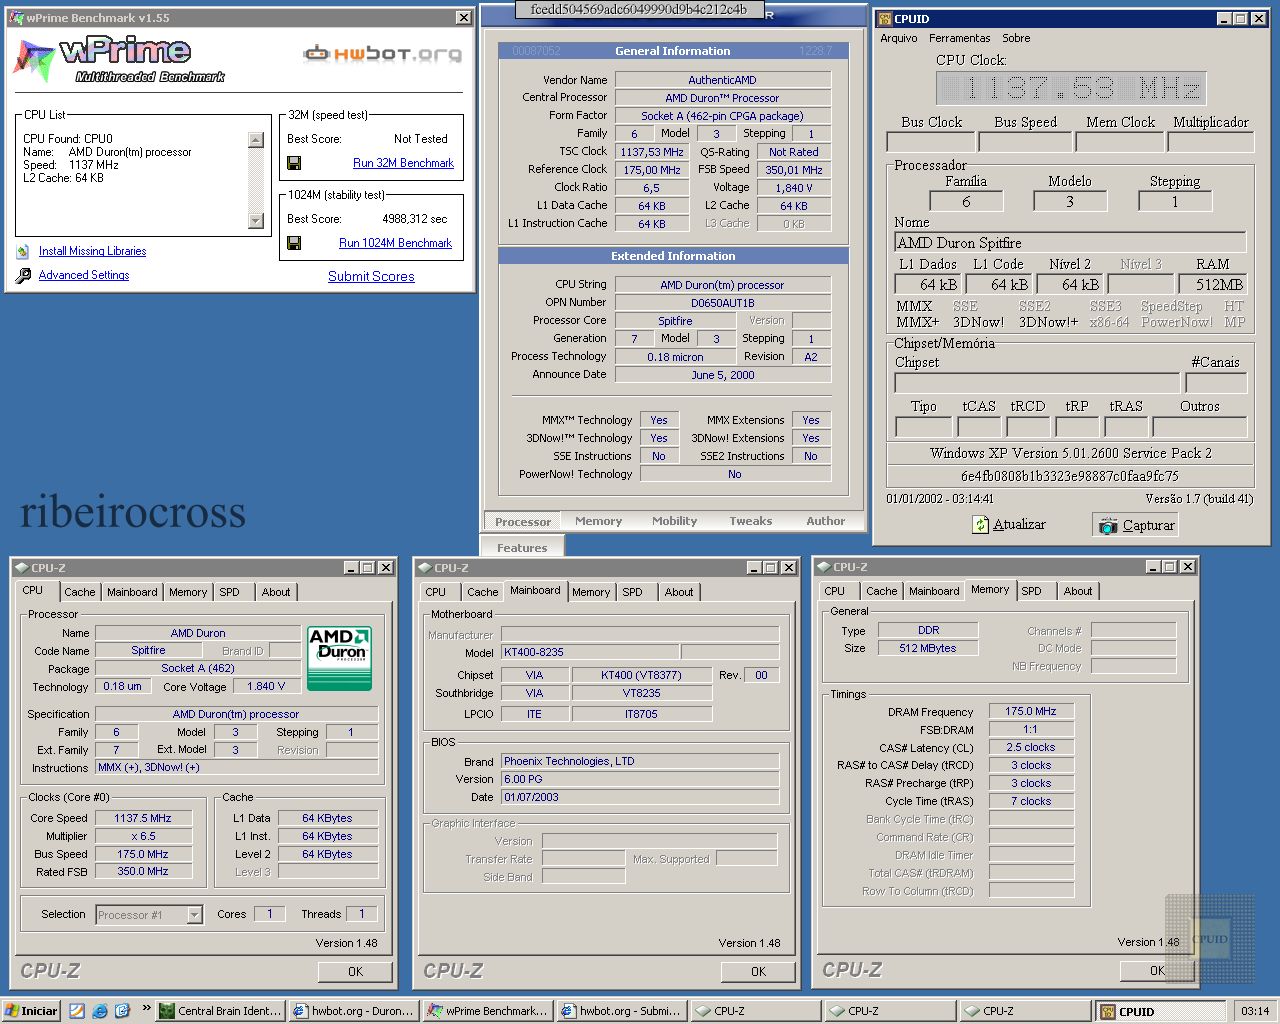1280x1024 pixels.
Task: Click the Capturar button in CPUID
Action: coord(1136,525)
